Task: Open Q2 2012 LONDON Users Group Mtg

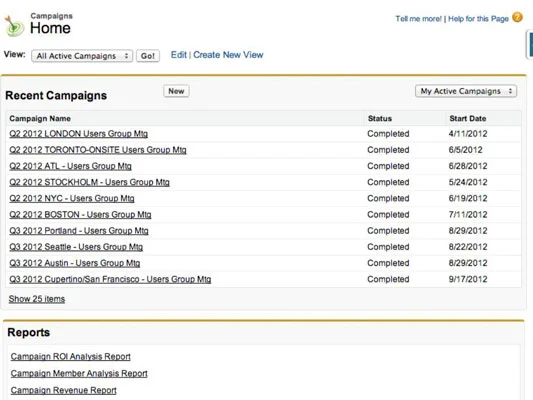Action: 79,134
